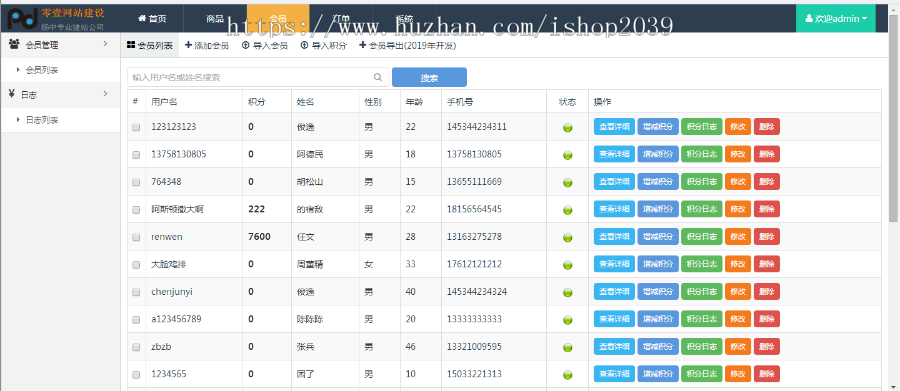Click 删除 for user zbzb
The height and width of the screenshot is (391, 900).
coord(767,346)
